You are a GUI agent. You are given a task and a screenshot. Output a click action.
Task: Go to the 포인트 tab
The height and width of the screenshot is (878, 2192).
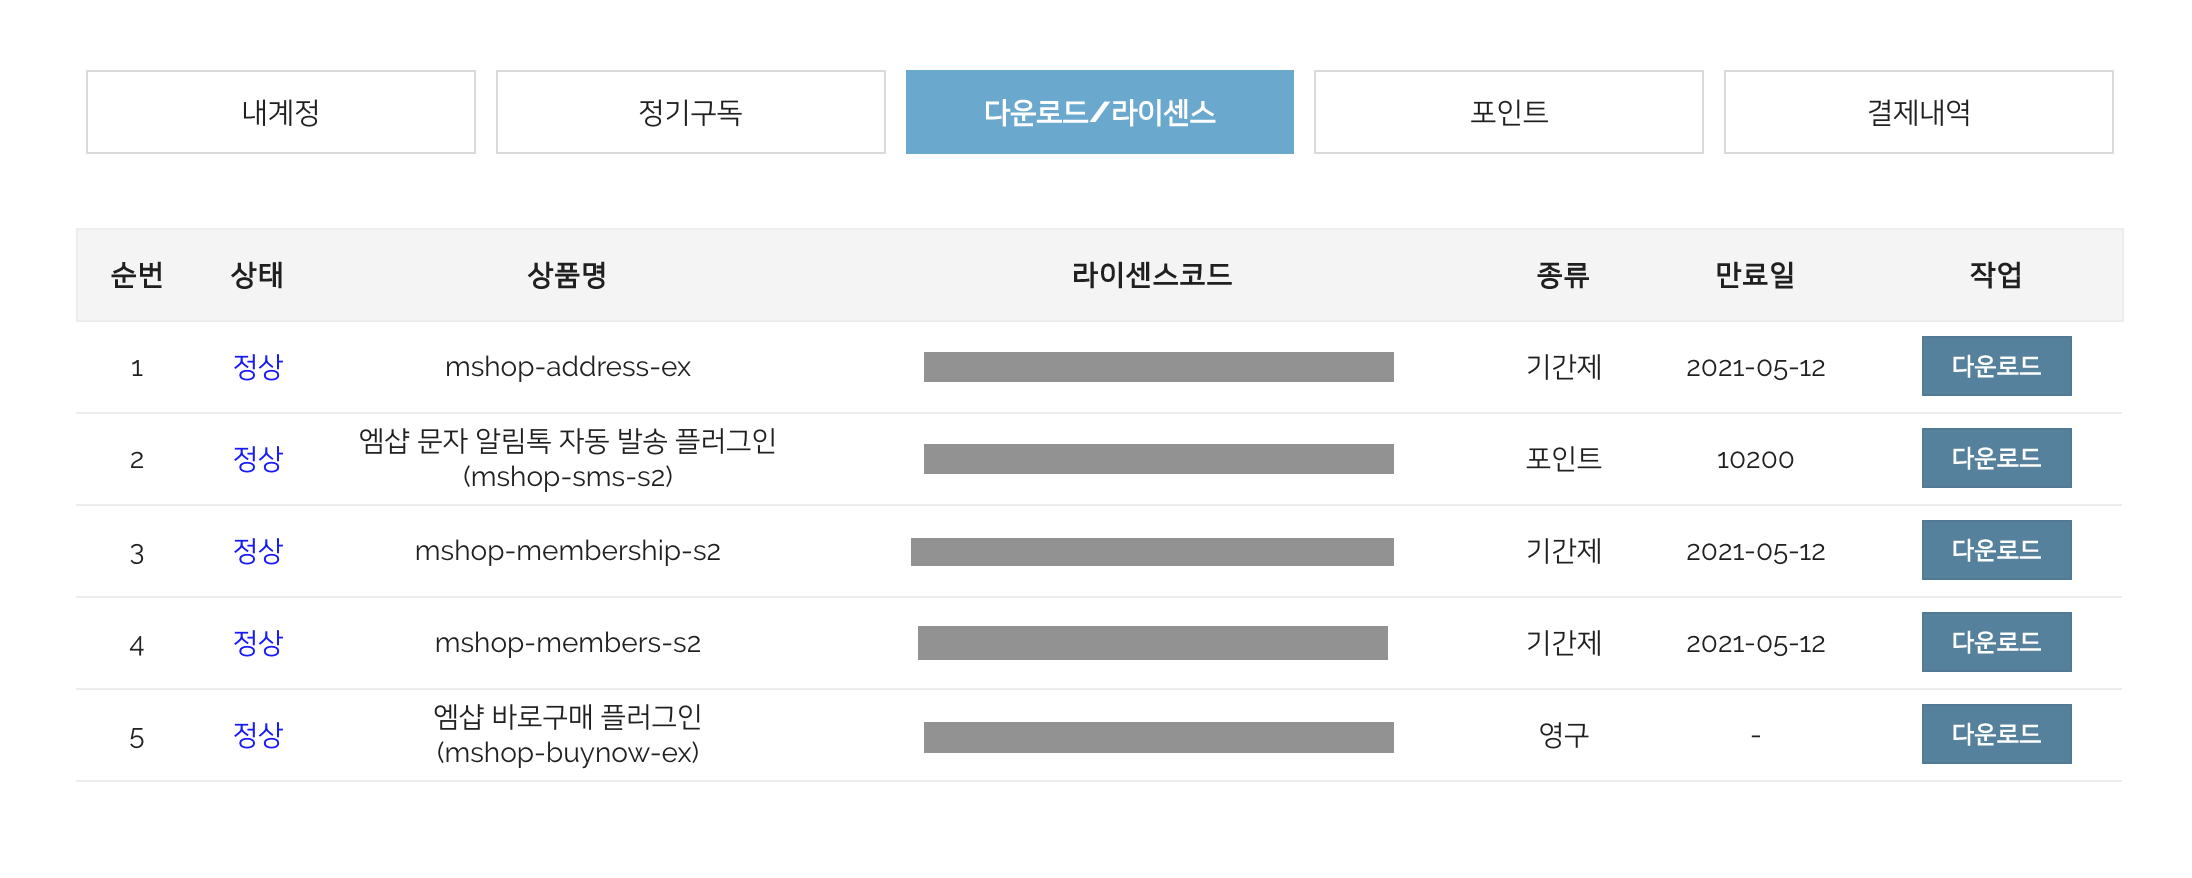pos(1509,112)
